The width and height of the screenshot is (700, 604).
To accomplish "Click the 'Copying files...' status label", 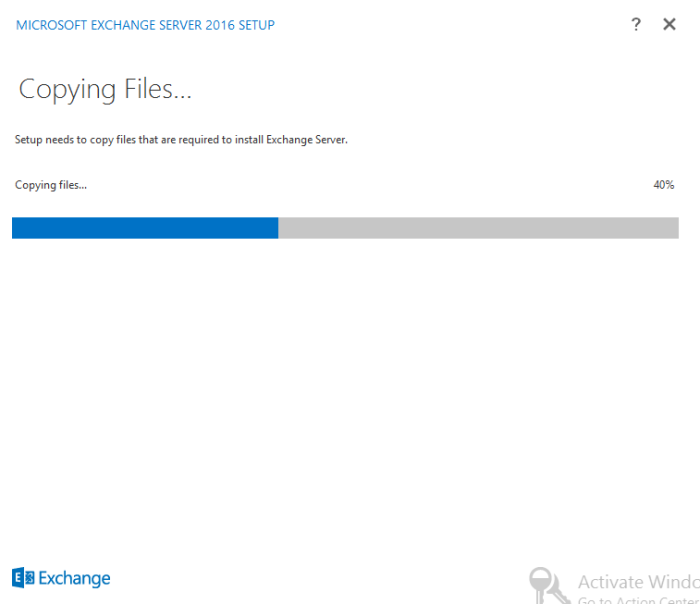I will (x=51, y=185).
